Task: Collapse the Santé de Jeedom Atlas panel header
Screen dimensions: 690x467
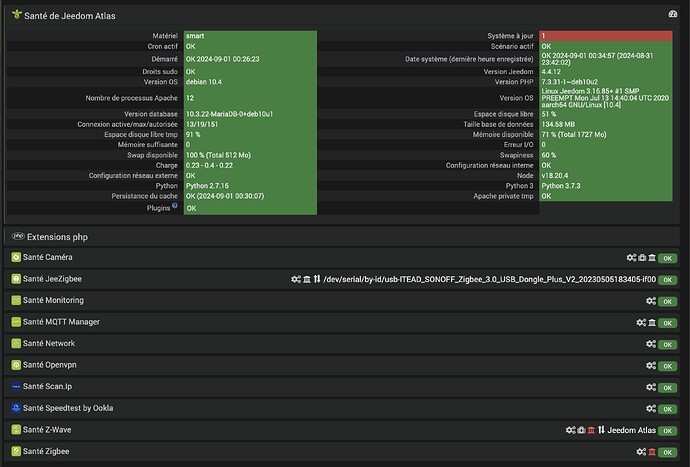Action: point(72,15)
